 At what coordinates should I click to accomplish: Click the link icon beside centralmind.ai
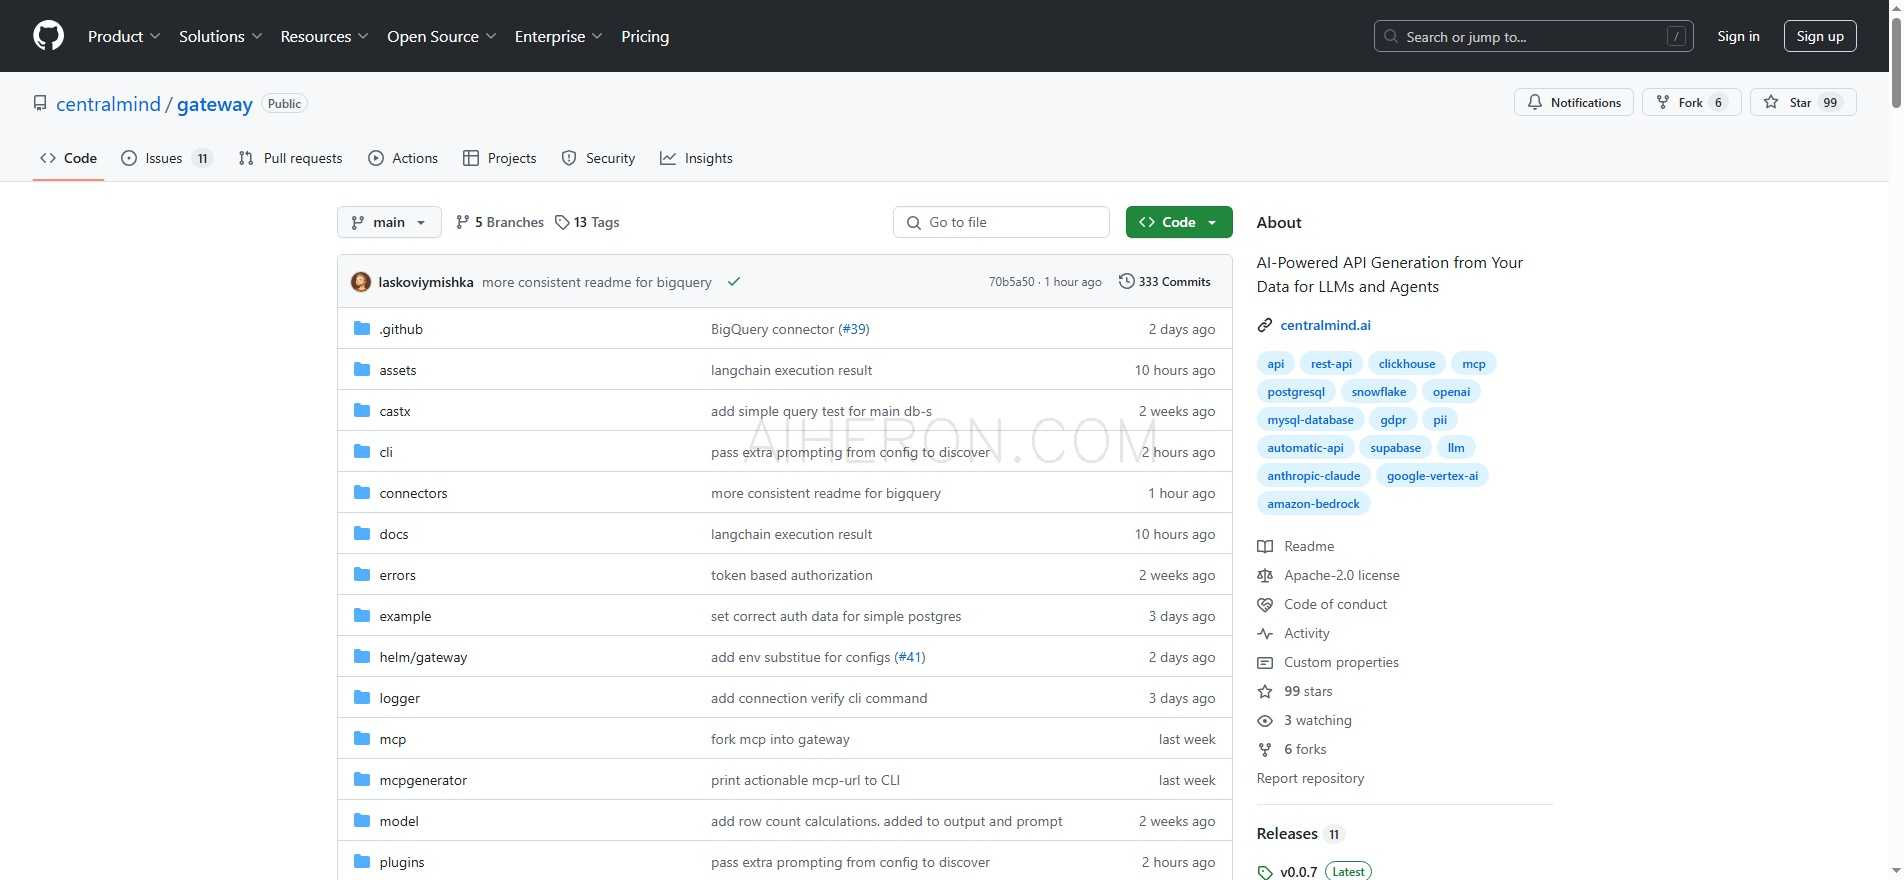[1265, 325]
